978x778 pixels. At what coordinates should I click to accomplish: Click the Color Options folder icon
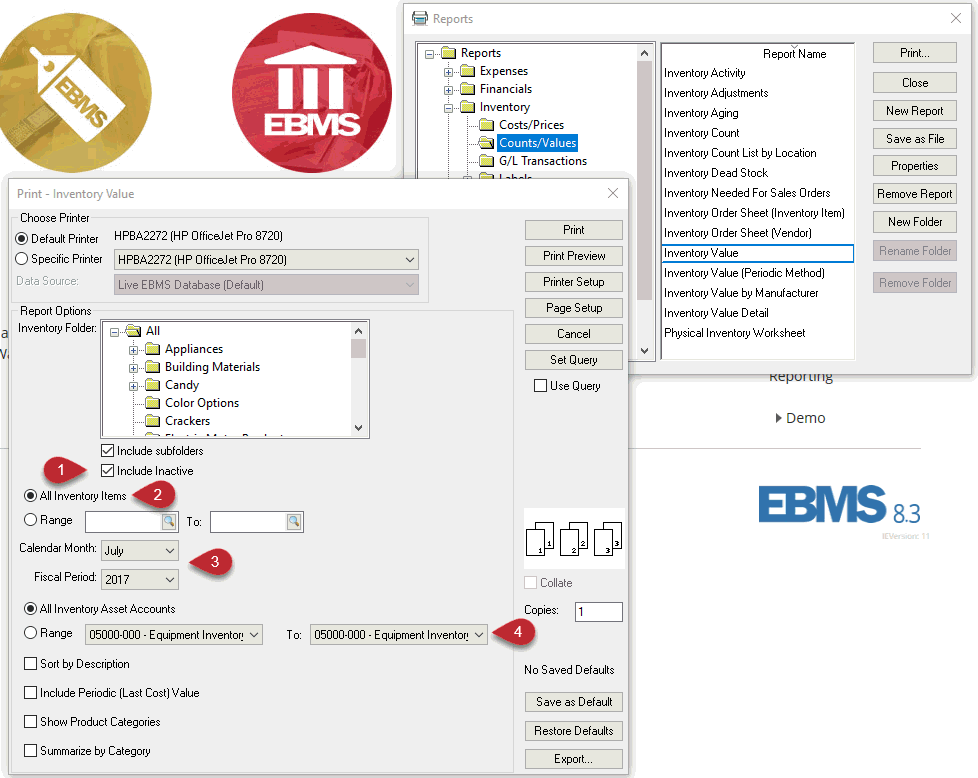(153, 403)
